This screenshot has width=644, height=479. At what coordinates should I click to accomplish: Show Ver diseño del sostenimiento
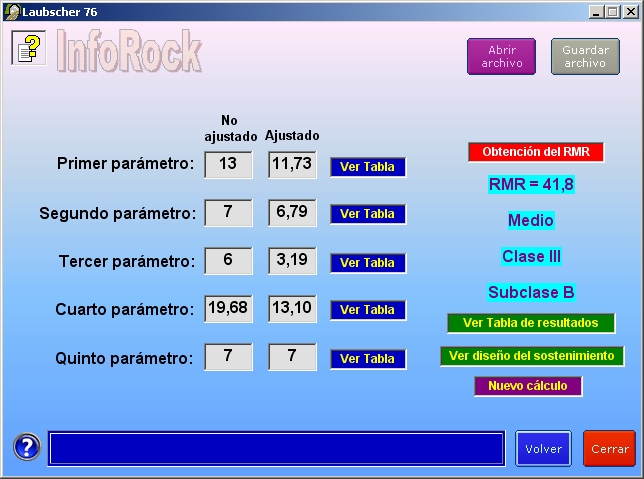coord(532,355)
